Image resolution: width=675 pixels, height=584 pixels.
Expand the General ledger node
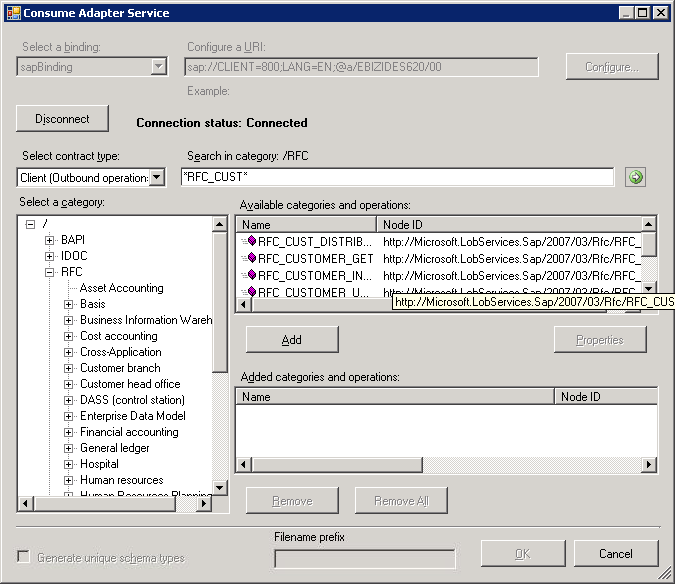tap(68, 448)
